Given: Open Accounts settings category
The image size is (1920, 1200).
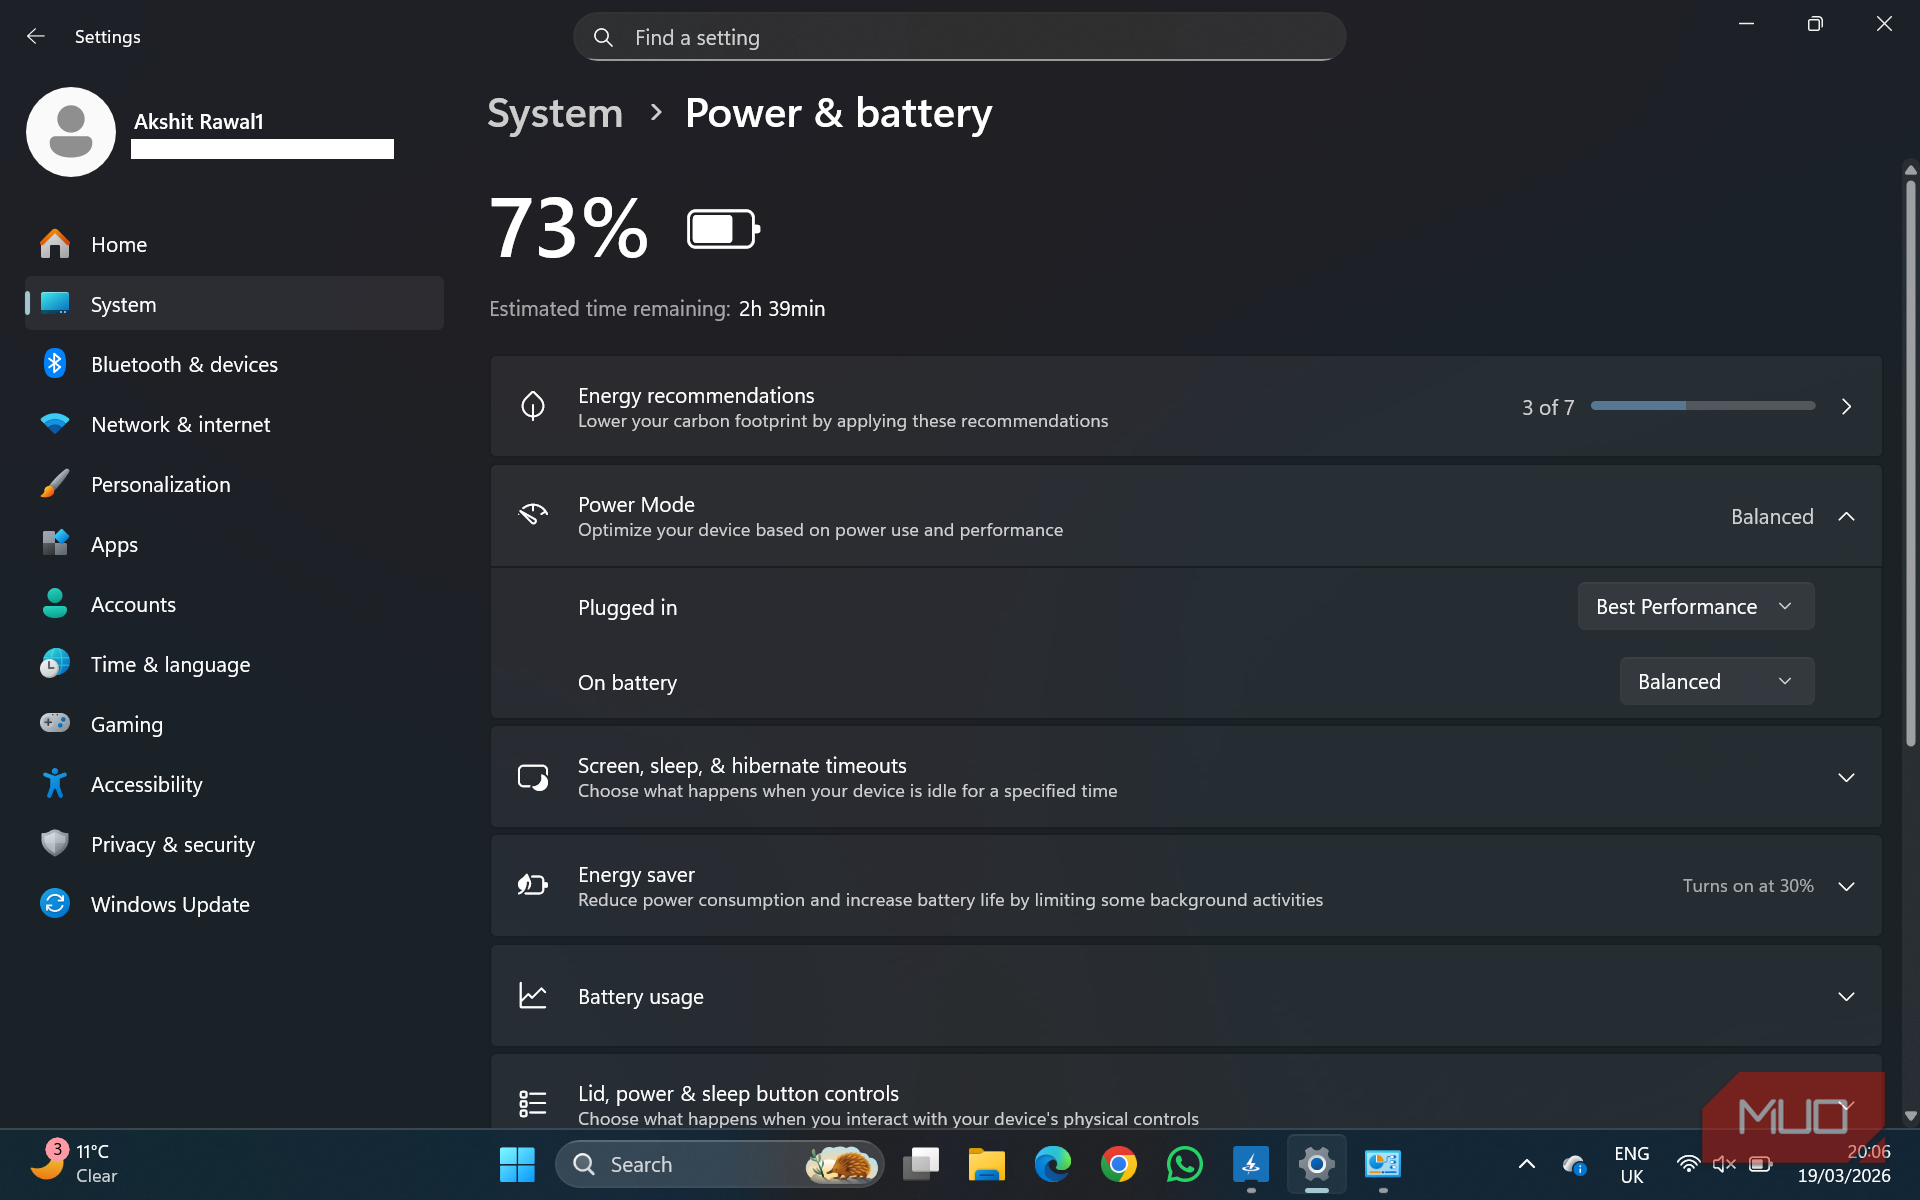Looking at the screenshot, I should [x=234, y=604].
